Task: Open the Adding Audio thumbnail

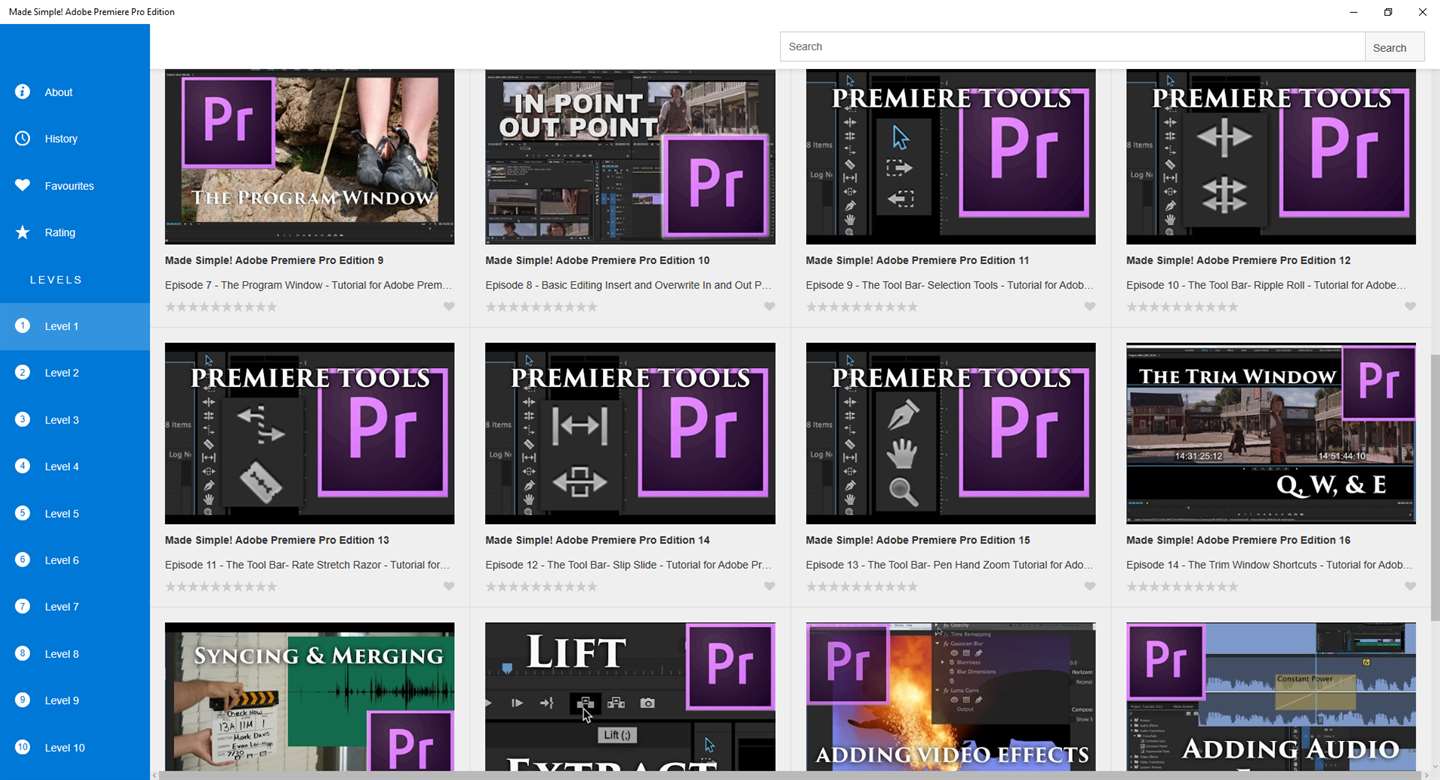Action: 1271,696
